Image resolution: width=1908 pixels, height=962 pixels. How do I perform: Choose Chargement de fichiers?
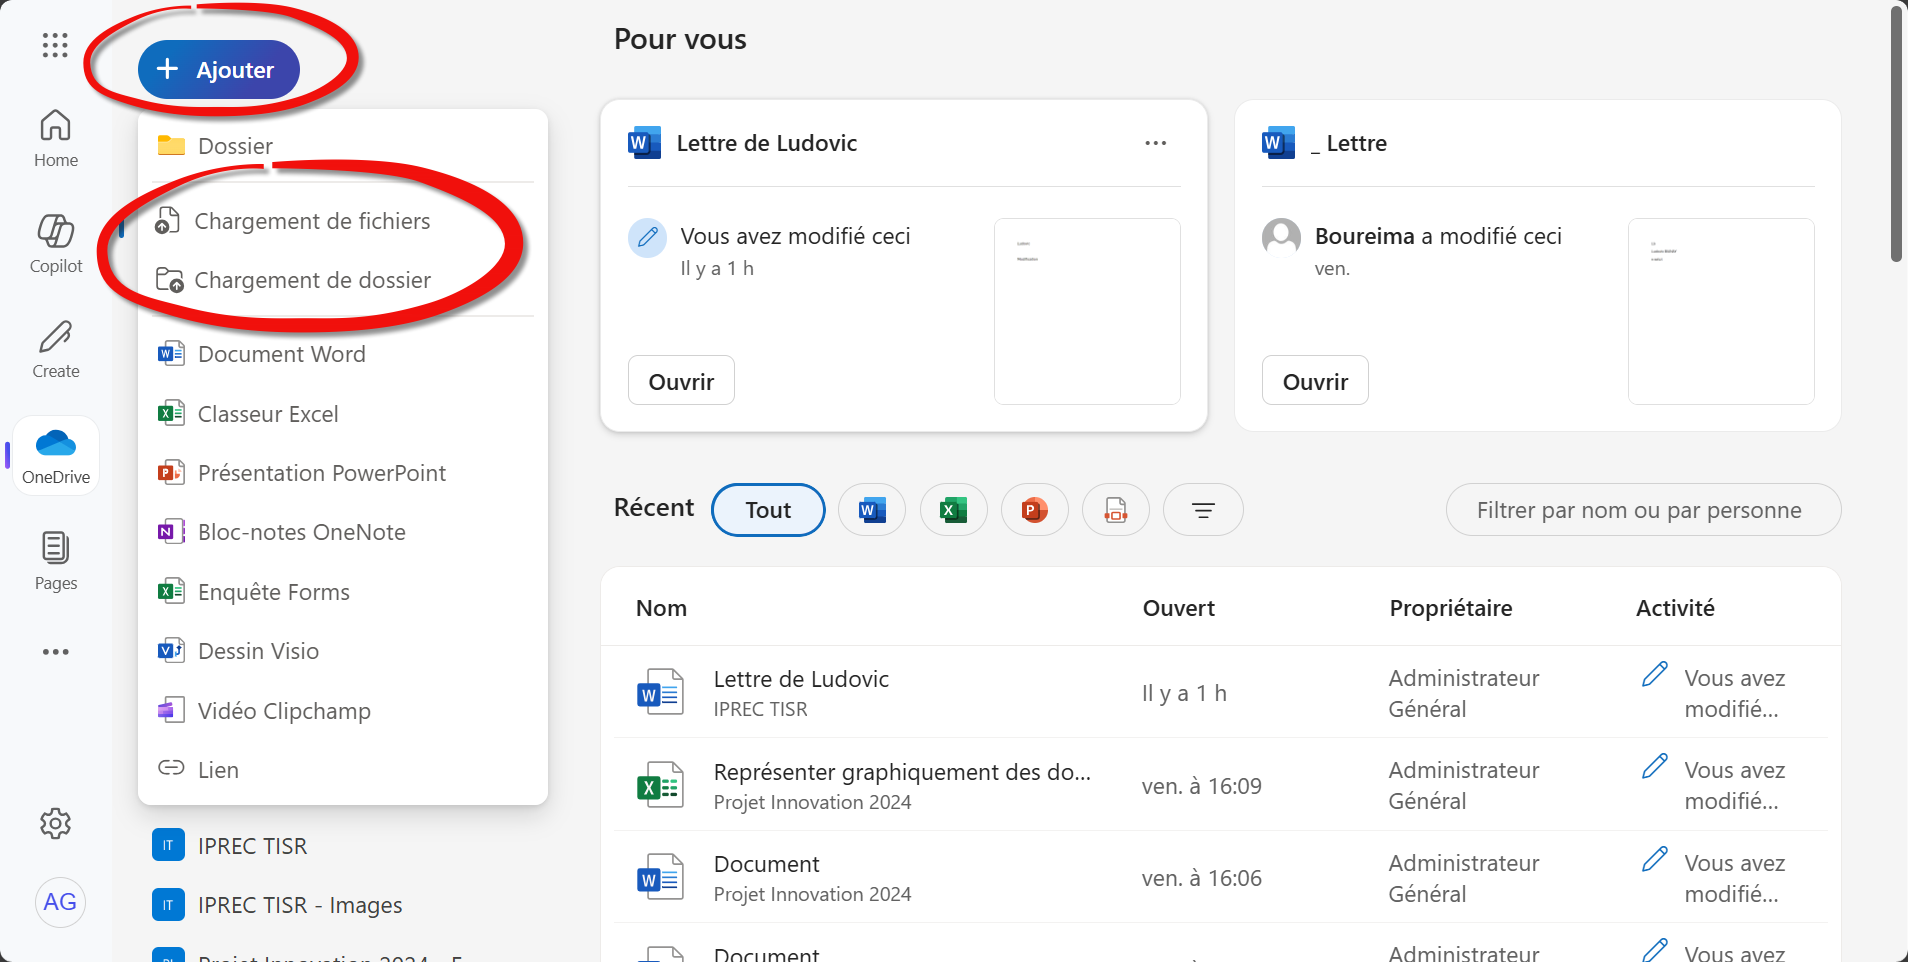(312, 221)
